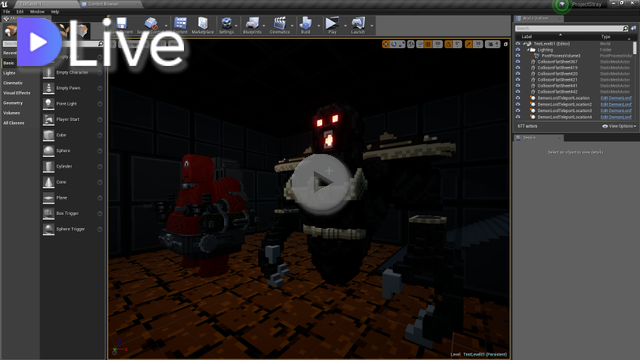
Task: Open the Launch options dropdown arrow
Action: pyautogui.click(x=372, y=26)
